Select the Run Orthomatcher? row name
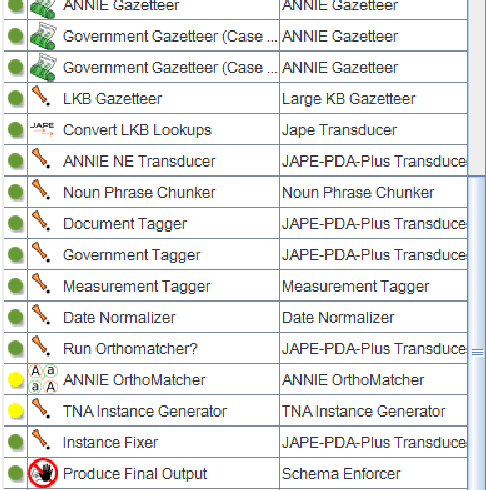 pos(130,349)
